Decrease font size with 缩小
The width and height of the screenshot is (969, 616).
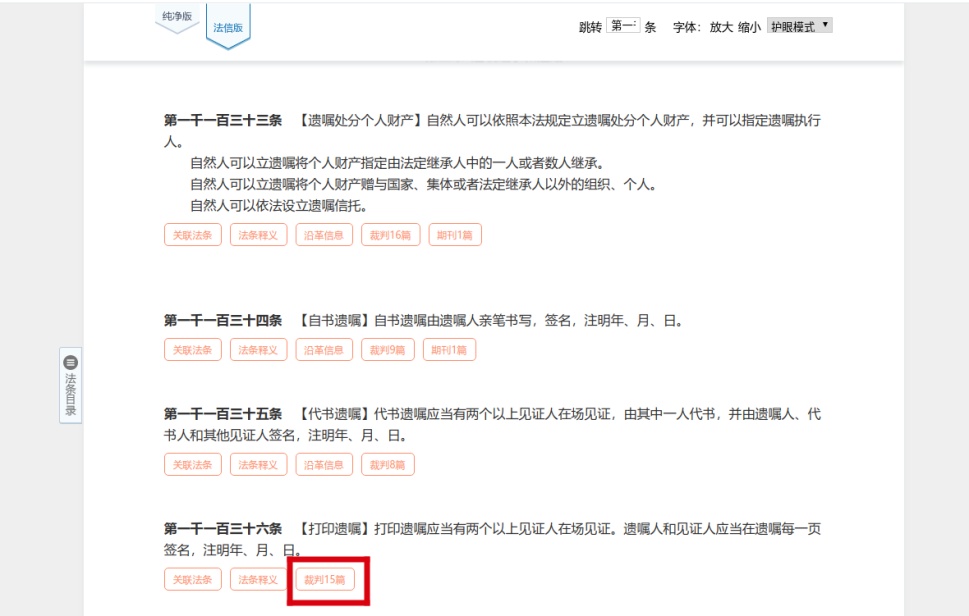[x=749, y=27]
